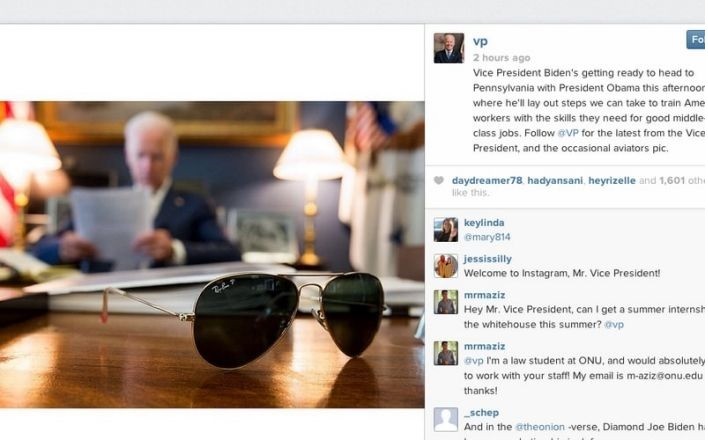View hadyansani's profile from likes
Screen dimensions: 708x440
point(555,181)
